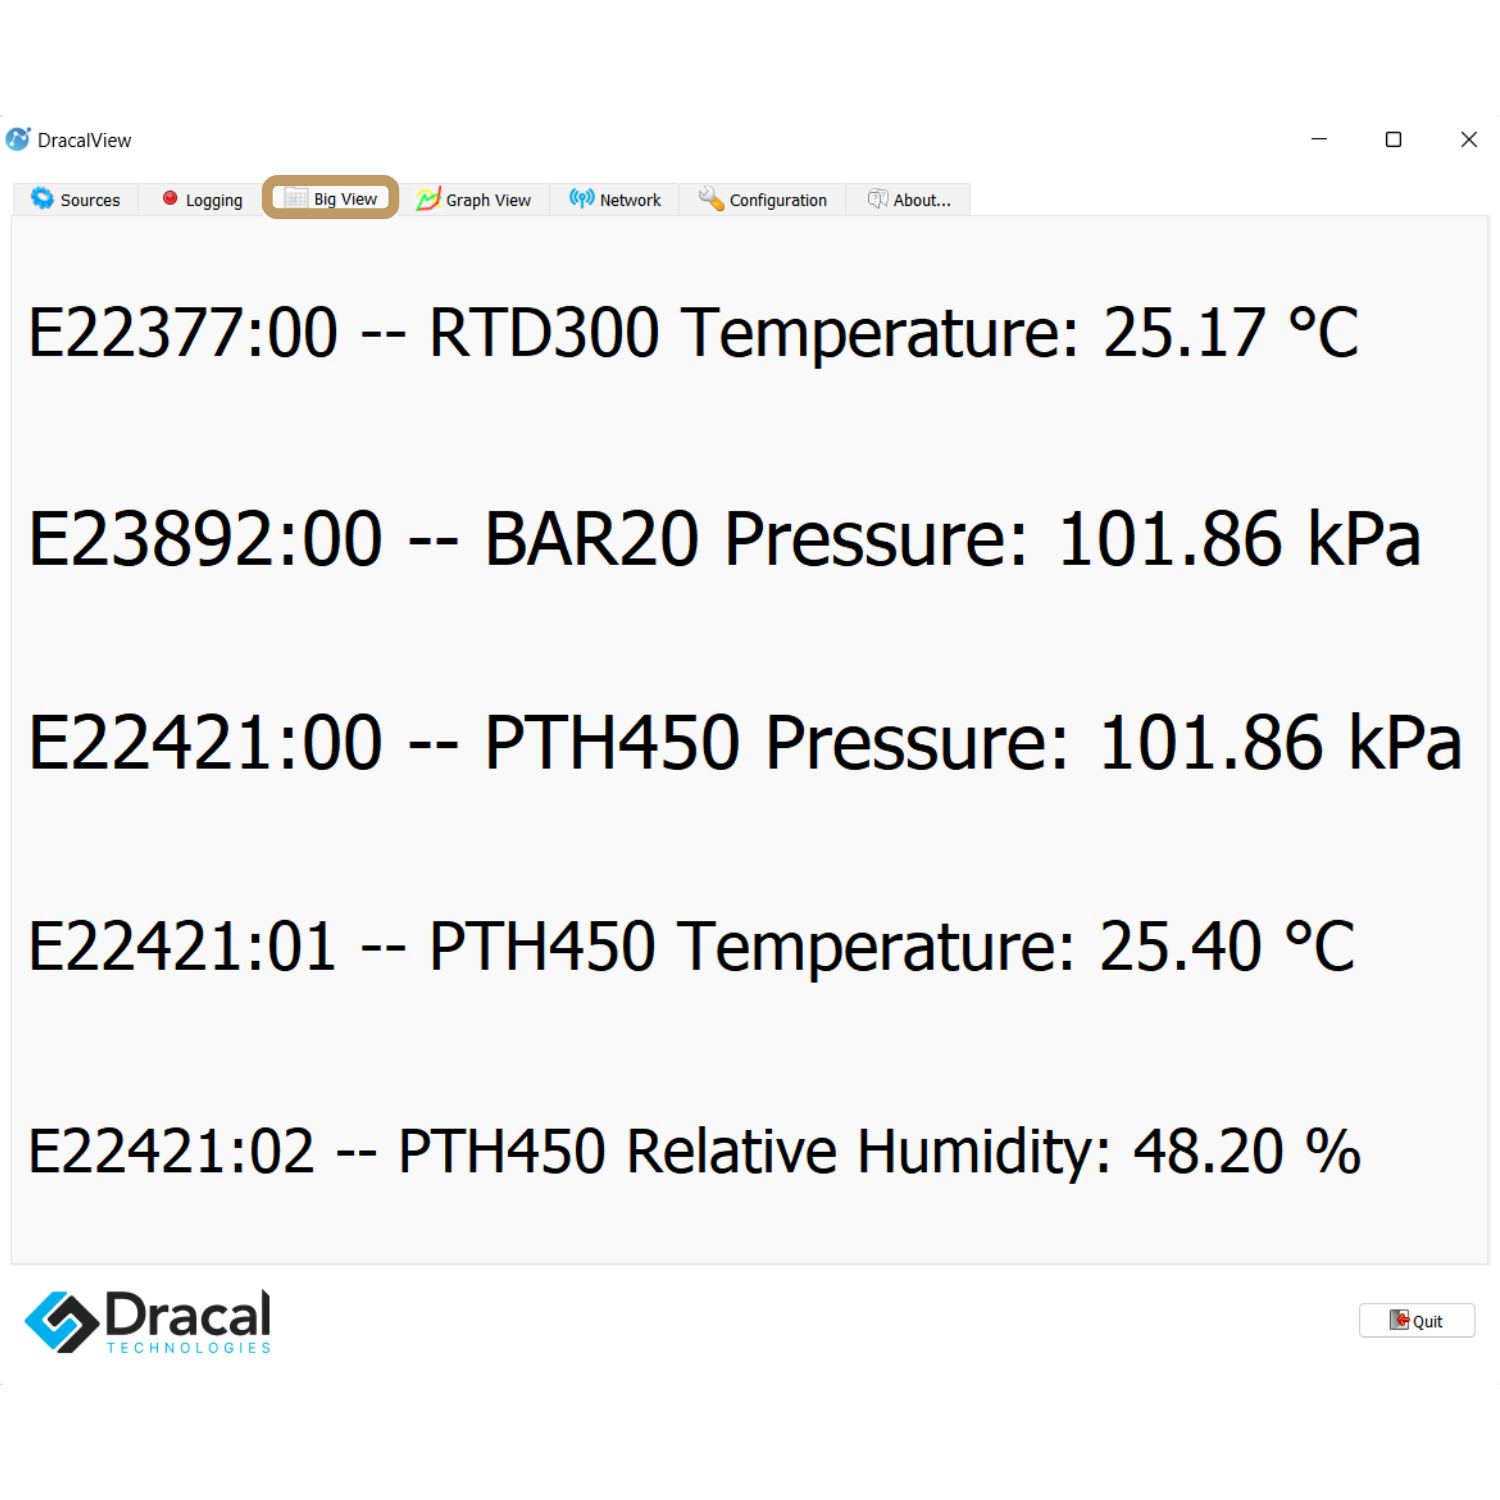Maximize the DracalView window
Viewport: 1500px width, 1500px height.
pyautogui.click(x=1393, y=140)
